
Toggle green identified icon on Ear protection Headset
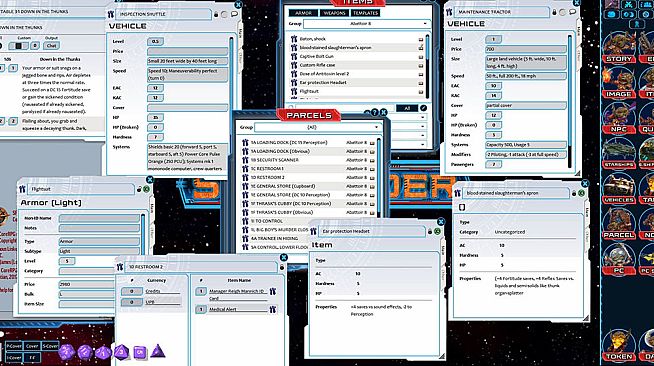[x=437, y=231]
